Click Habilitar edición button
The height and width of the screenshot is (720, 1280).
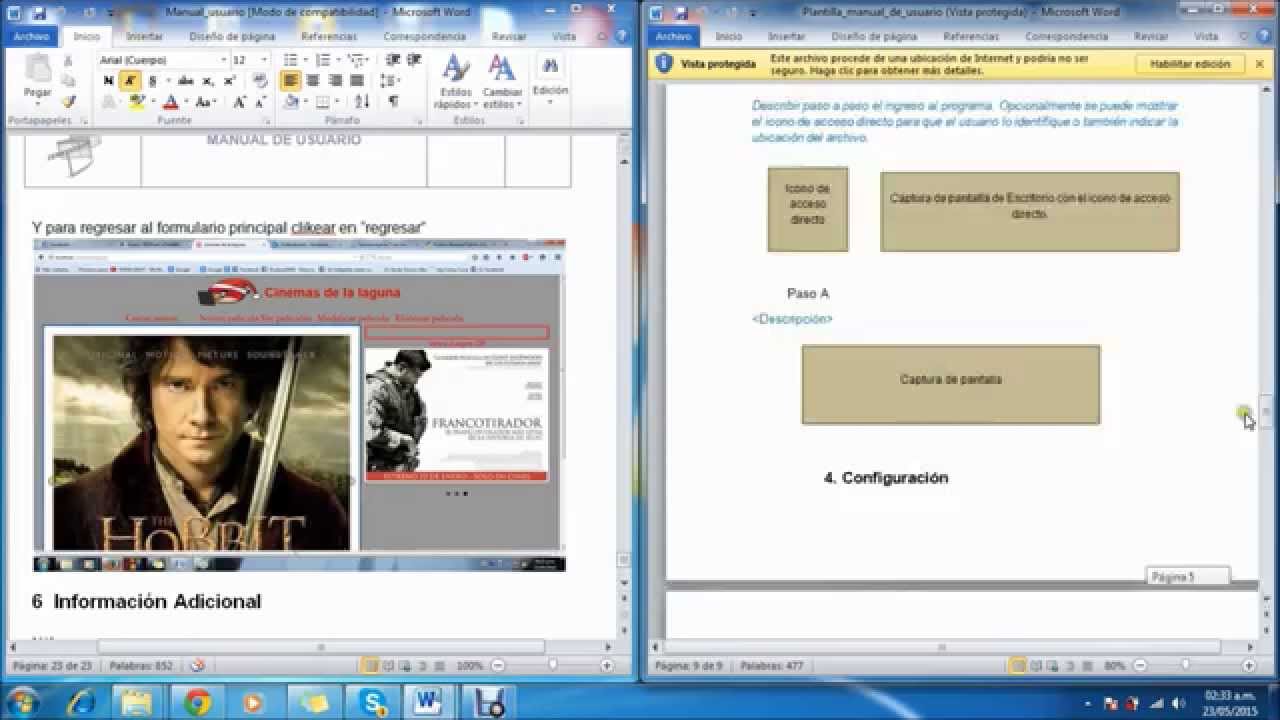click(x=1190, y=63)
